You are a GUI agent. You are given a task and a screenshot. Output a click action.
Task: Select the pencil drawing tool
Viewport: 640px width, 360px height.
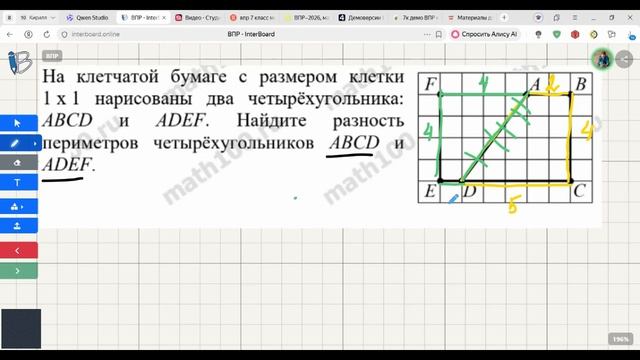[15, 143]
